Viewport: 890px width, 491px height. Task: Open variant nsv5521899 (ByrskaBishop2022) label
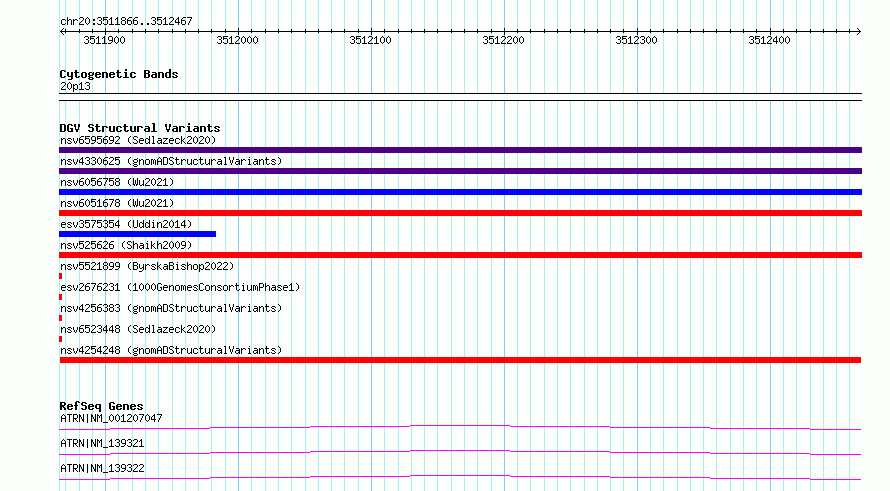click(x=147, y=266)
